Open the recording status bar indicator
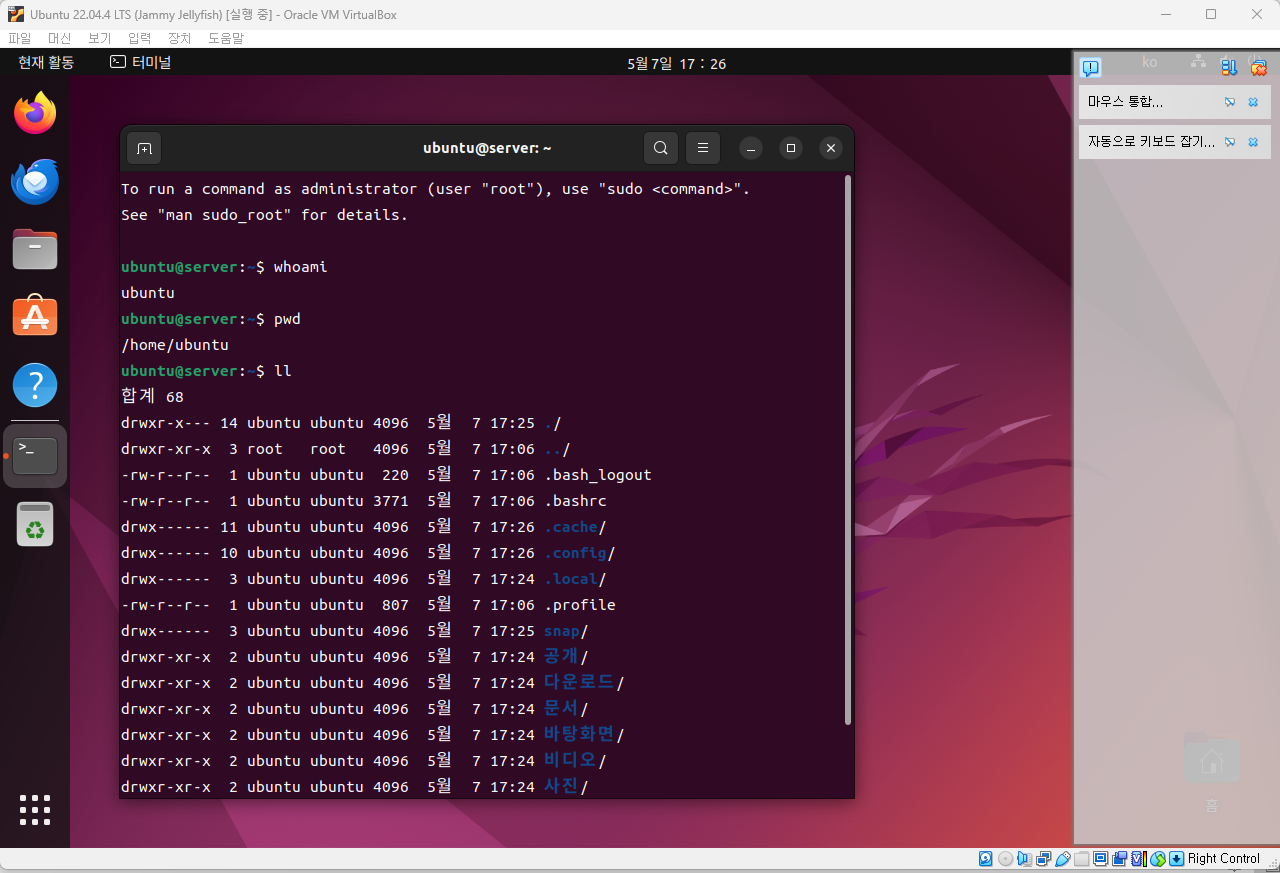 click(x=1120, y=858)
